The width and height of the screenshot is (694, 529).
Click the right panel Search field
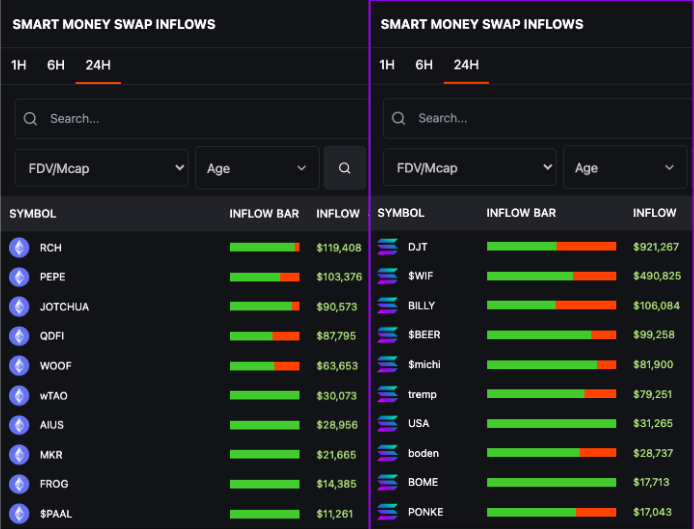point(538,118)
